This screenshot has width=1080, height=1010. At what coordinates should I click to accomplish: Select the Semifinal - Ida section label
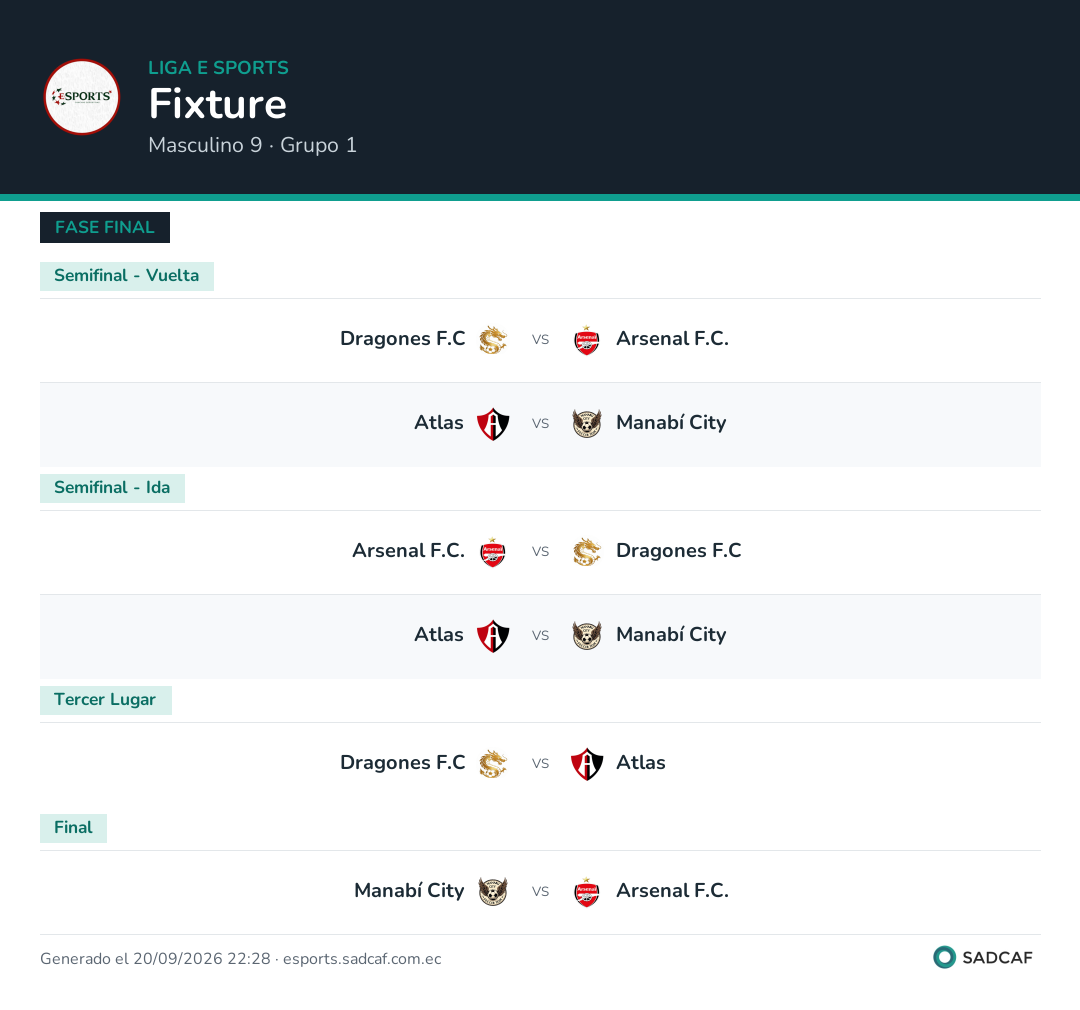[112, 488]
